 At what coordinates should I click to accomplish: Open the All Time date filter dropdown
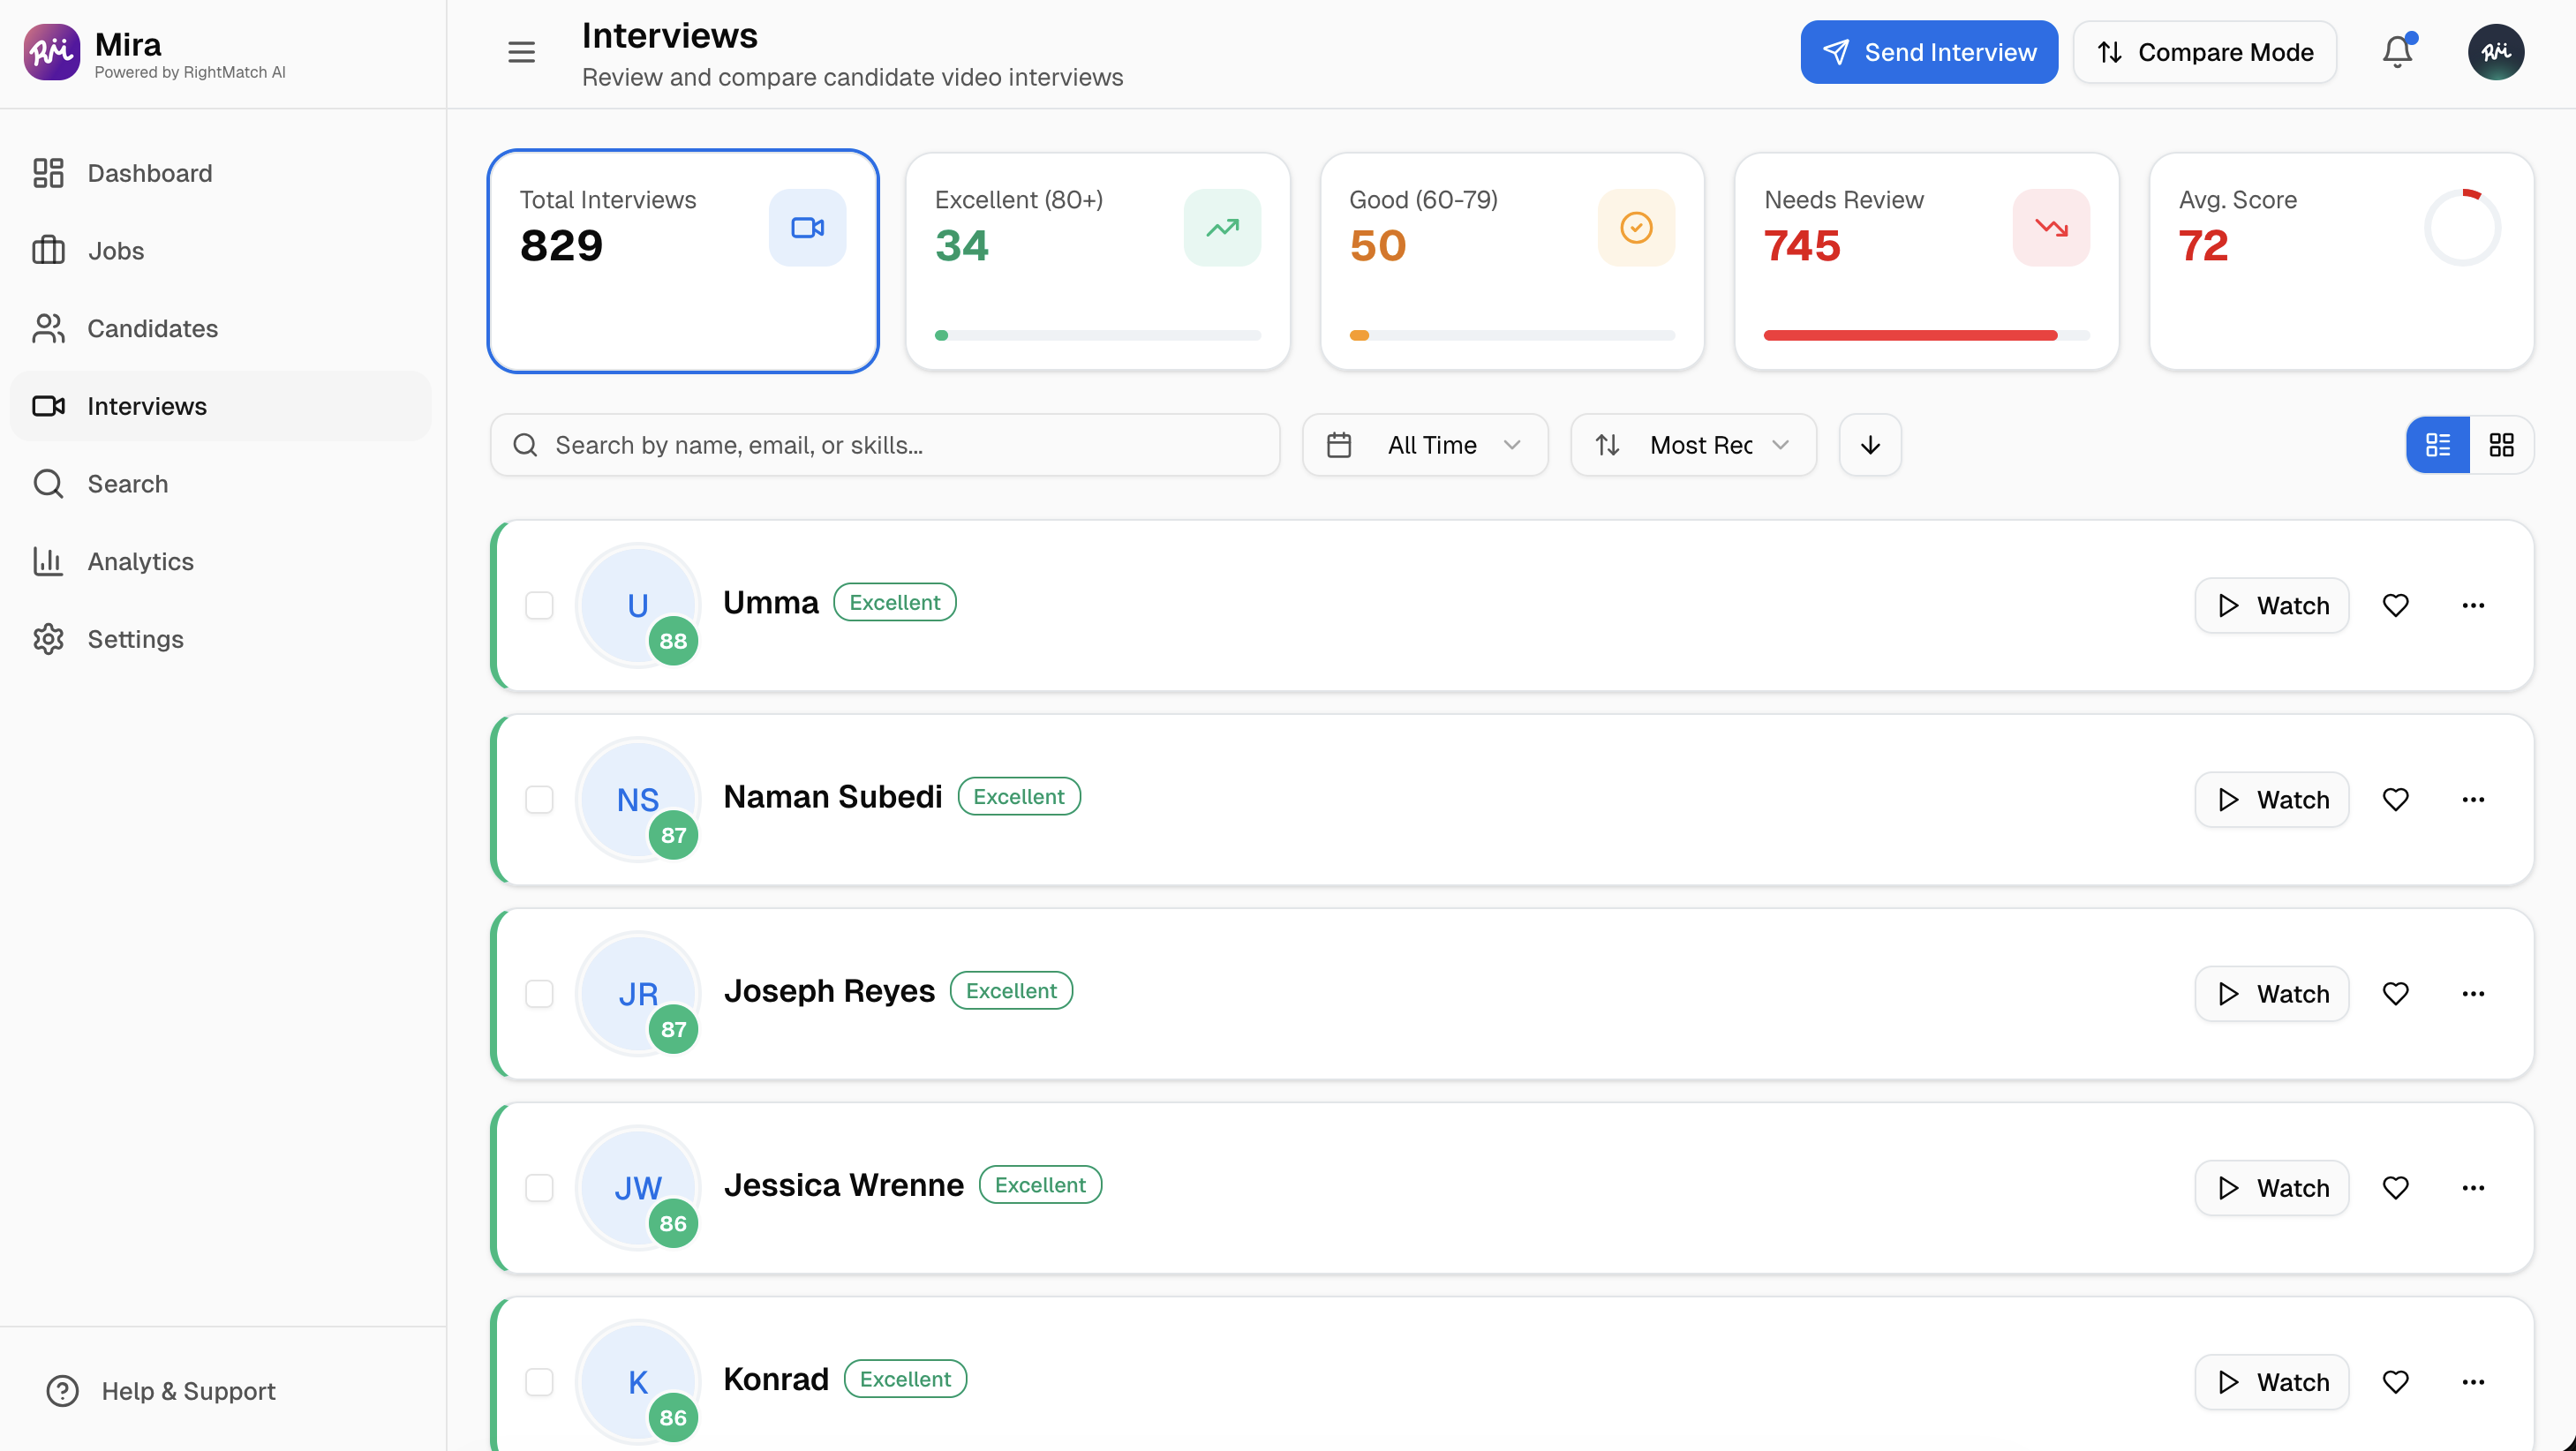pos(1425,444)
